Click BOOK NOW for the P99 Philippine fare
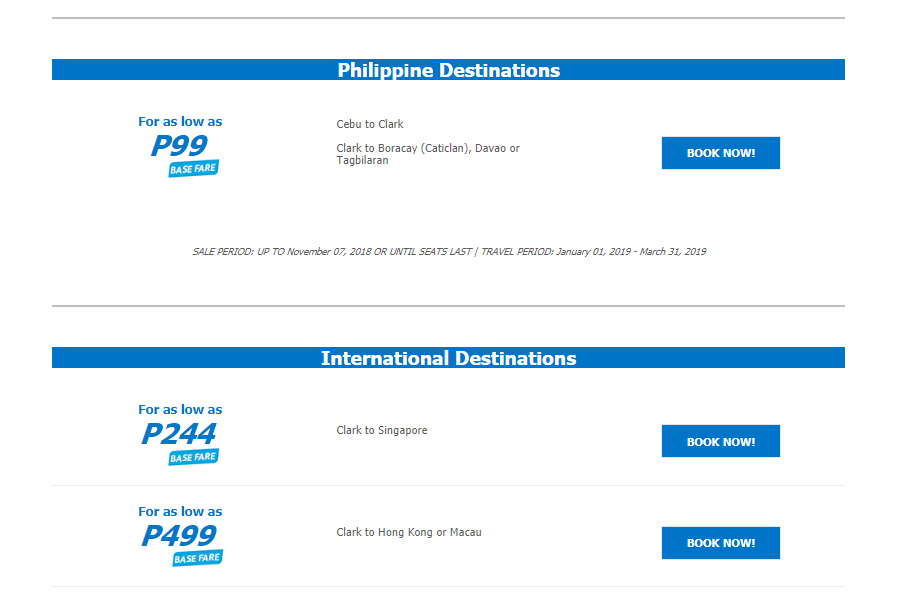 click(721, 153)
